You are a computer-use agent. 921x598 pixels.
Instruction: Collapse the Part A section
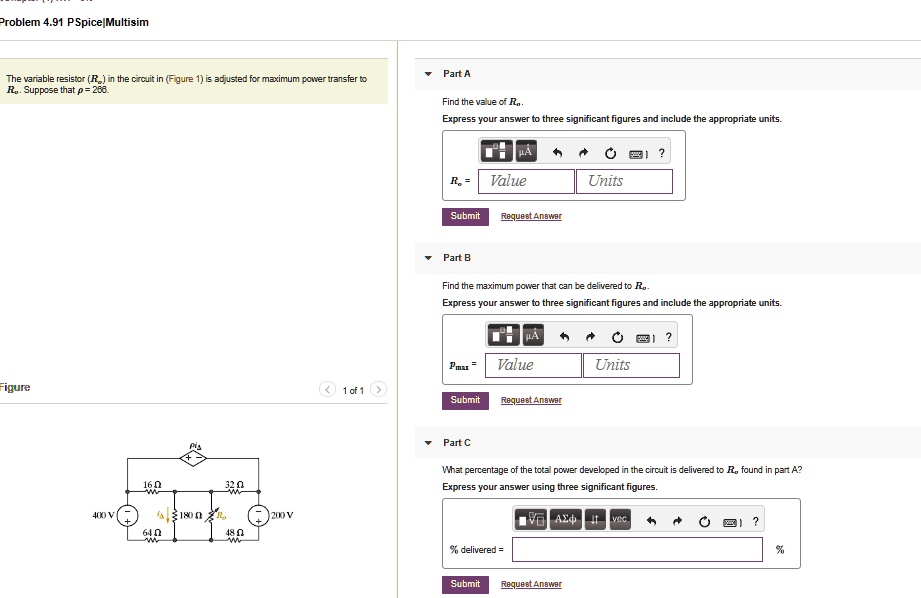point(428,73)
